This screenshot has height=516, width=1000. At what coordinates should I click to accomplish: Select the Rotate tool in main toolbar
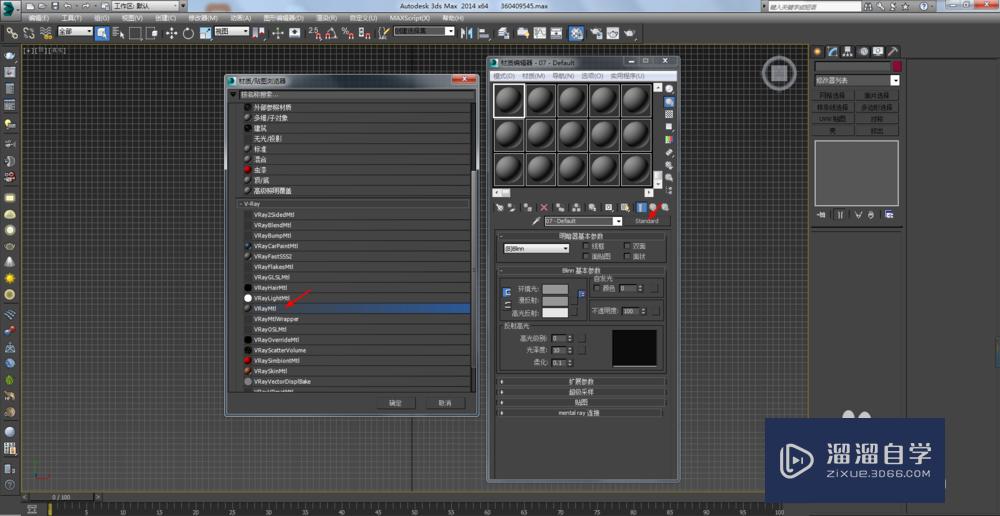pos(188,32)
